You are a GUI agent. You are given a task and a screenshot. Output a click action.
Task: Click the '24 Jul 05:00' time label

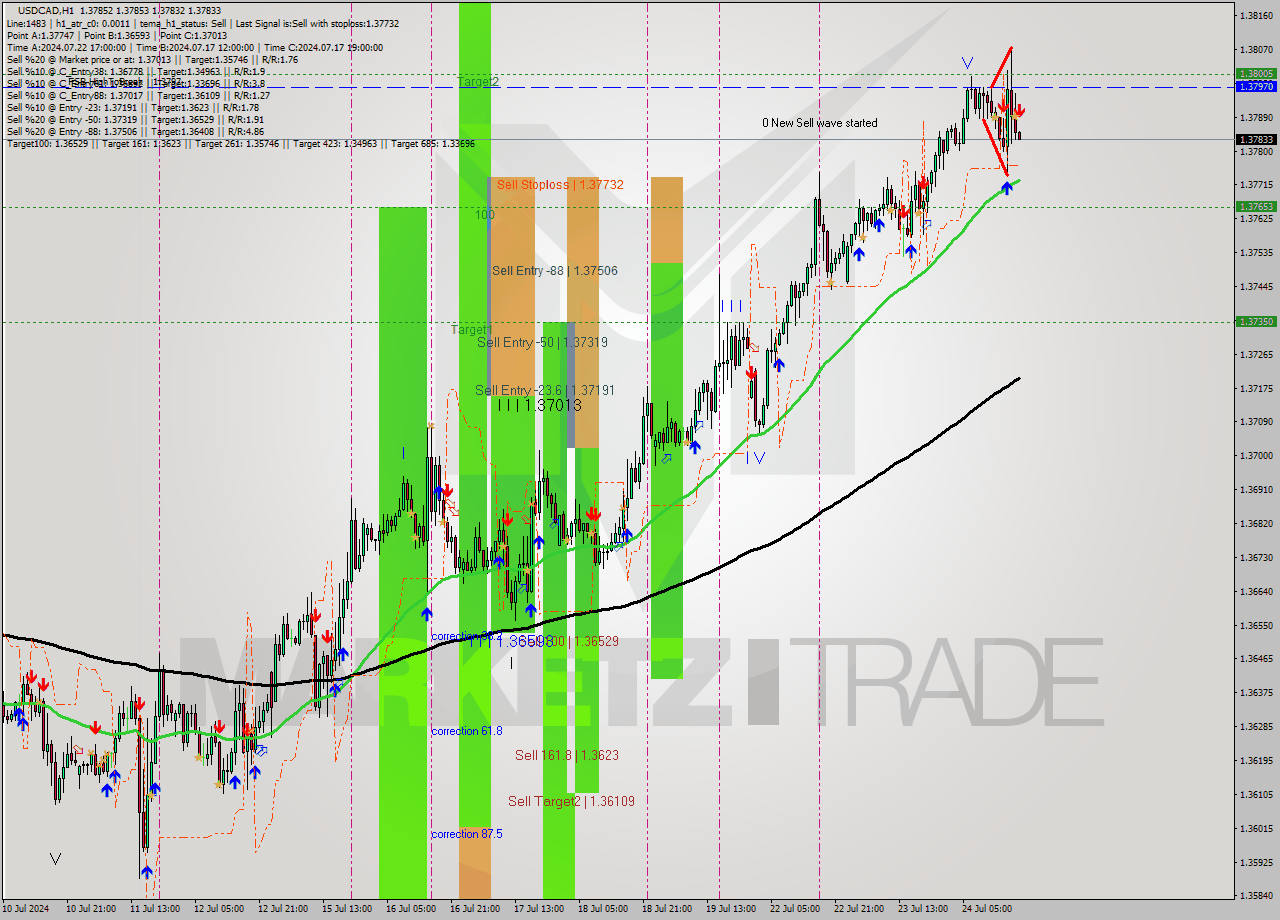(x=987, y=910)
